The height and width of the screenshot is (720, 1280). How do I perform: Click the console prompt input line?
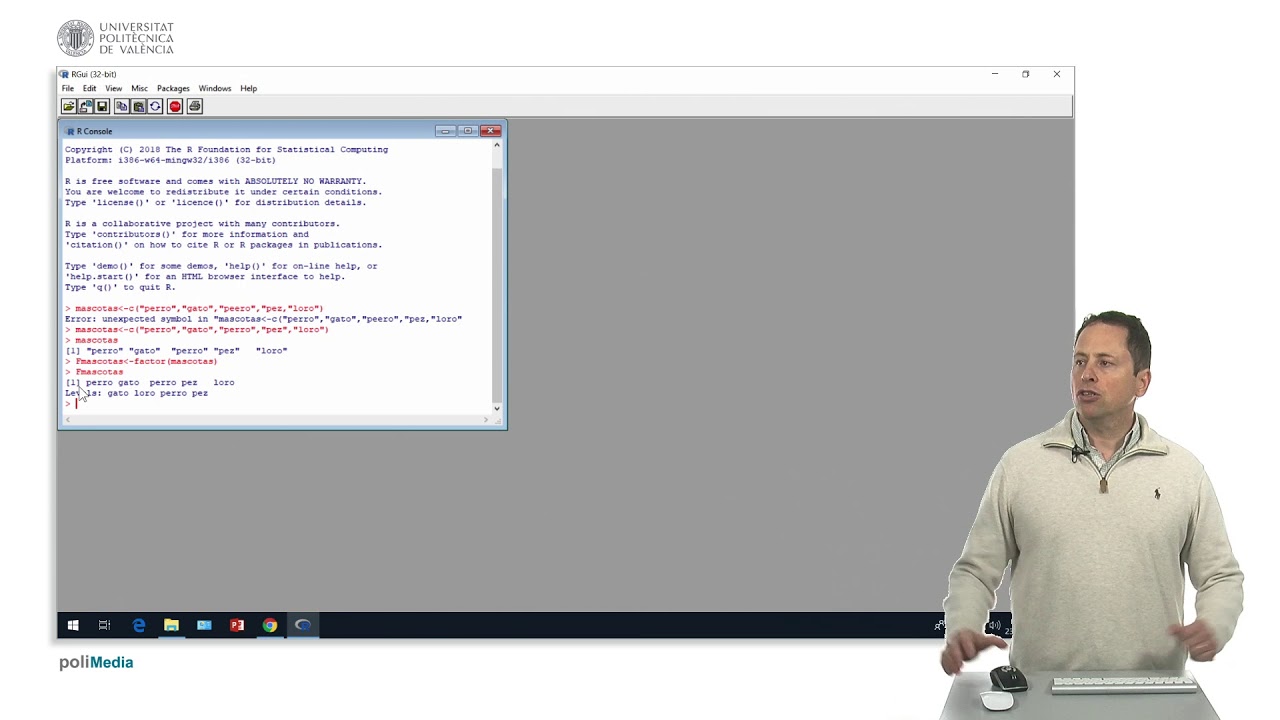tap(277, 404)
